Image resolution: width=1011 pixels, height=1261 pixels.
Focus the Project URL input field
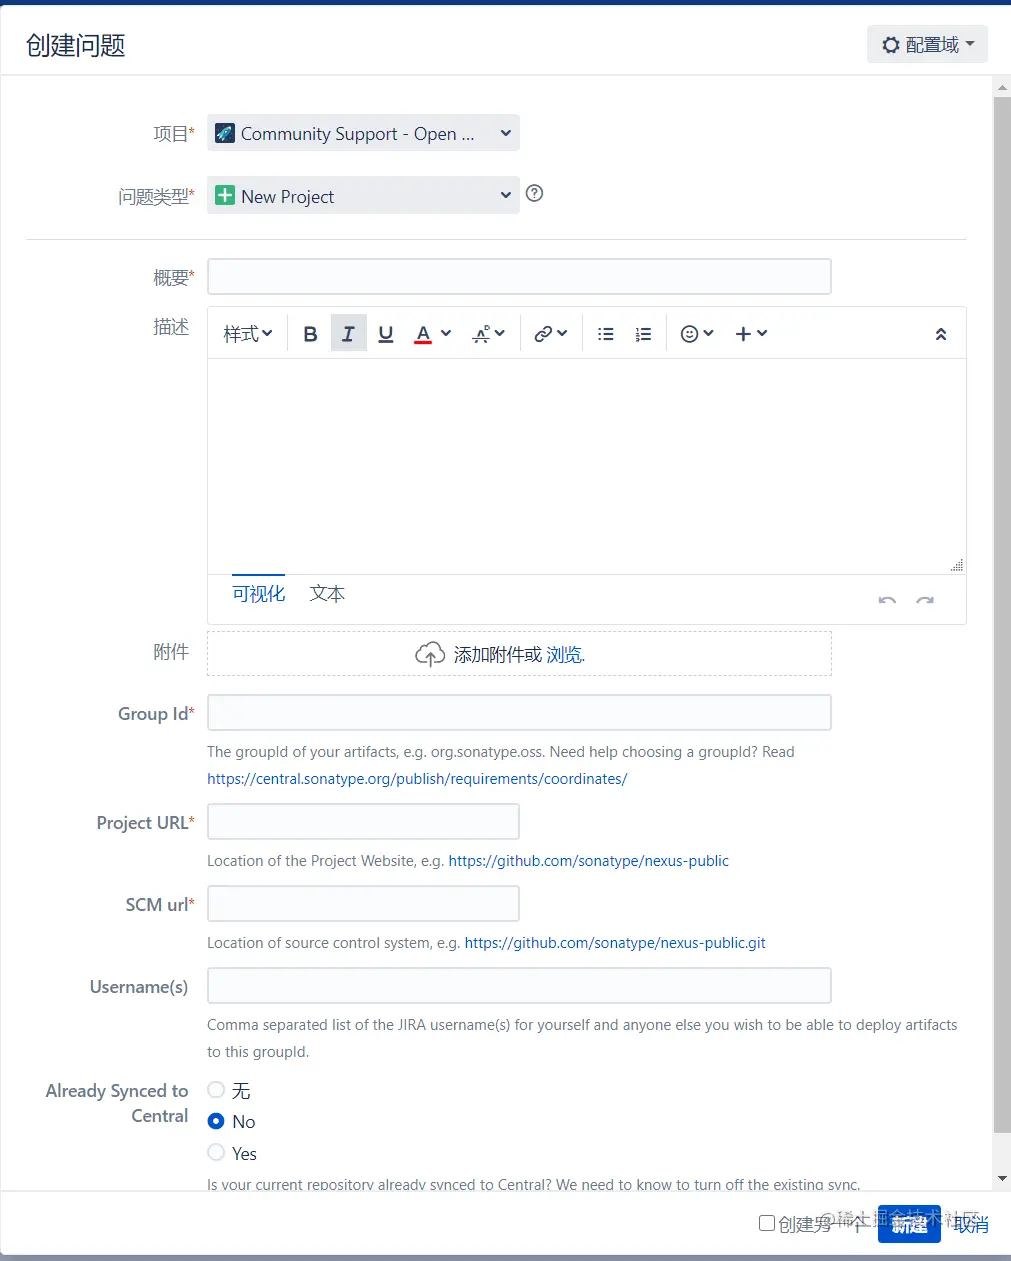[363, 822]
